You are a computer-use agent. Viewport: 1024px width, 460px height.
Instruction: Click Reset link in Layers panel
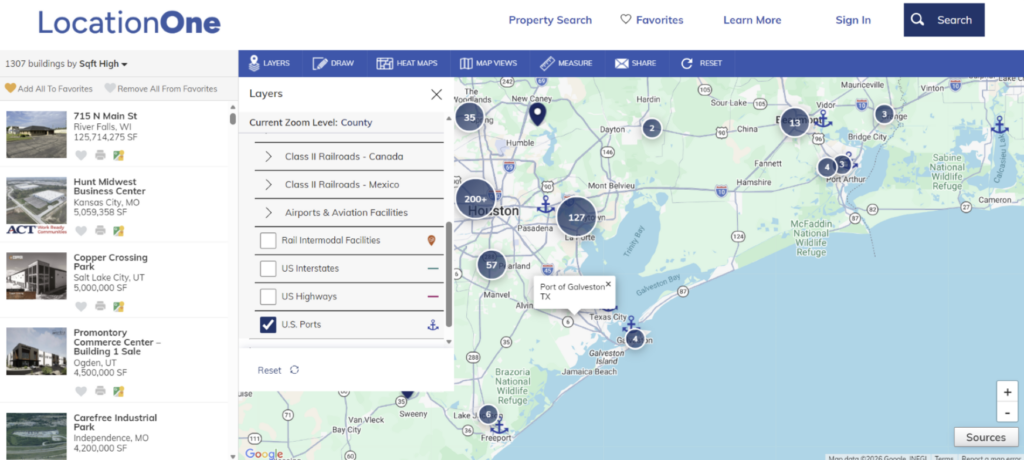tap(278, 370)
